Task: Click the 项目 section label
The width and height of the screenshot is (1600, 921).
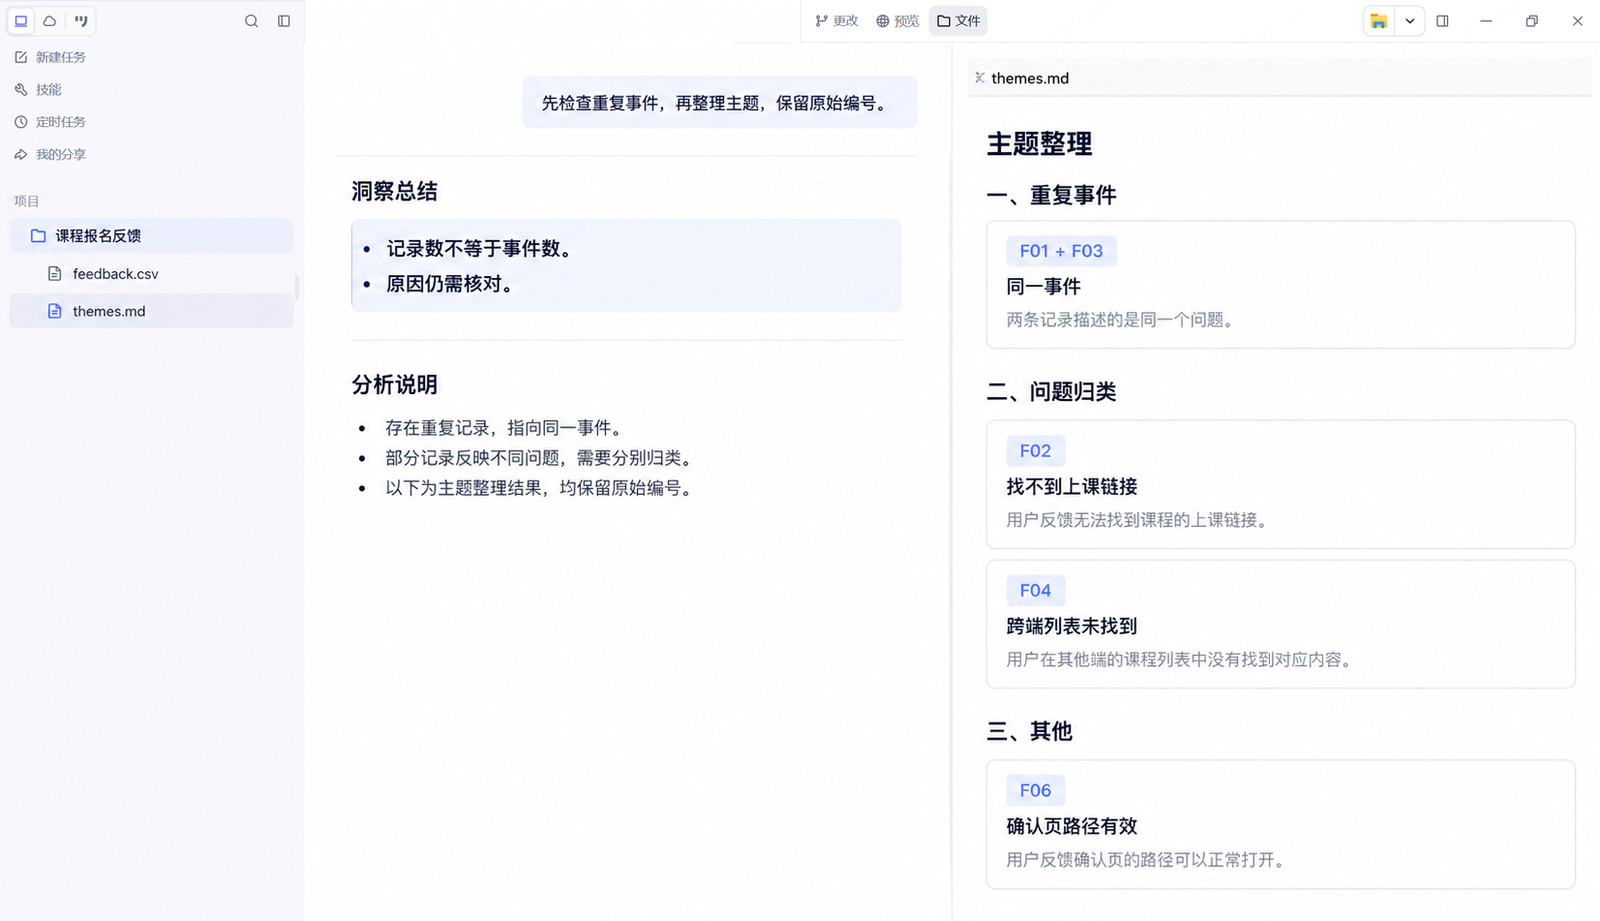Action: [x=26, y=201]
